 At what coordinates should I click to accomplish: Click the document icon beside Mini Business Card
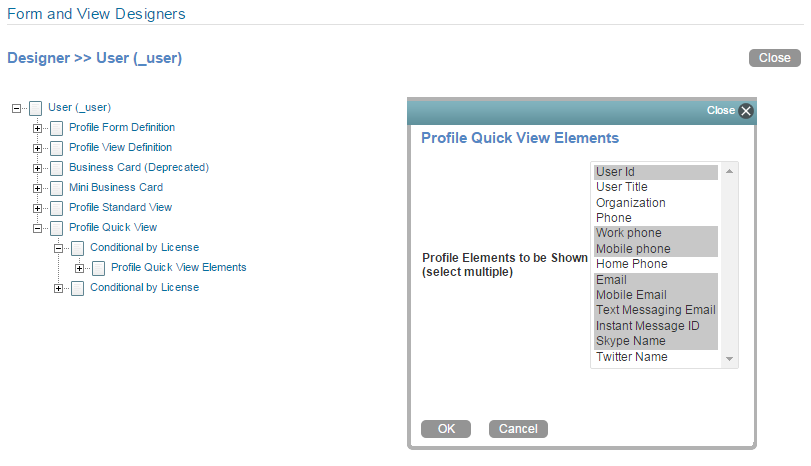(56, 188)
